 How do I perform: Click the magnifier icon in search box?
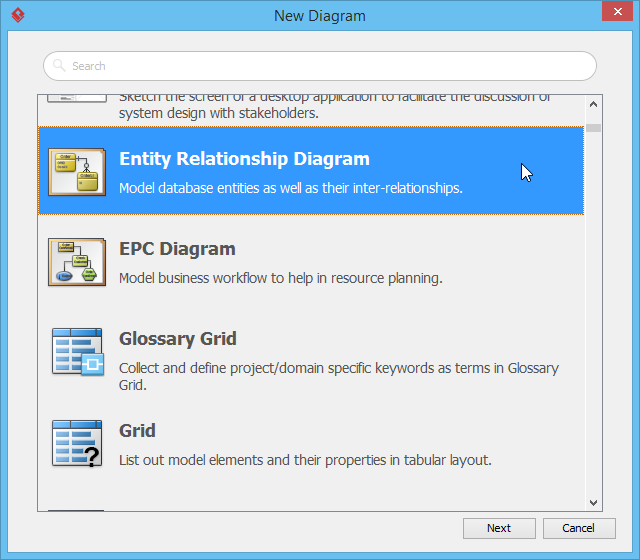tap(59, 65)
